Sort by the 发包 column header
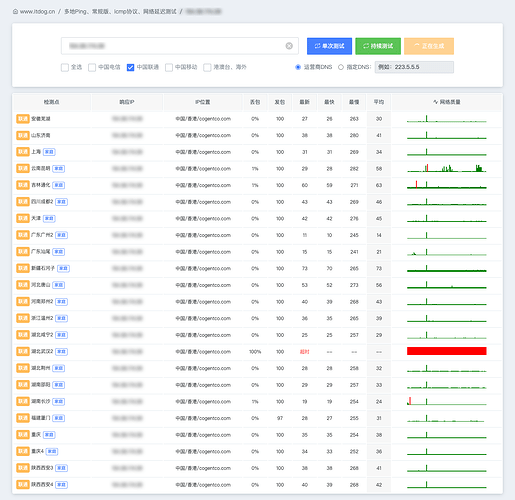Screen dimensions: 515x500 coord(280,102)
